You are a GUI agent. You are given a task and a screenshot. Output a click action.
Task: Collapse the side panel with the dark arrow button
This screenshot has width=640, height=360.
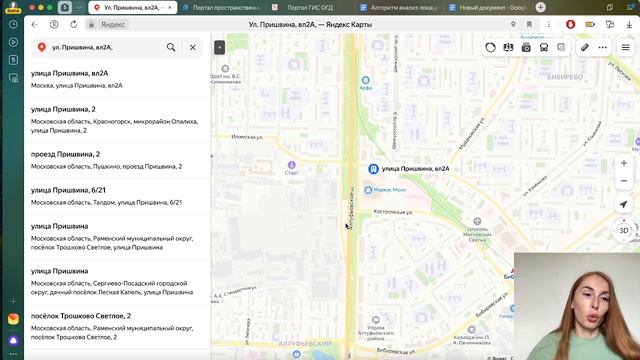click(x=220, y=47)
